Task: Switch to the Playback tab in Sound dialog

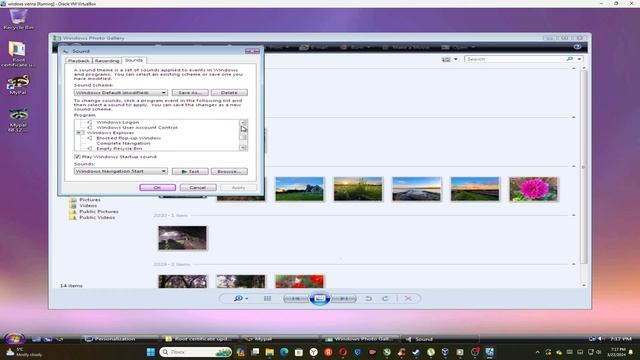Action: [x=79, y=61]
